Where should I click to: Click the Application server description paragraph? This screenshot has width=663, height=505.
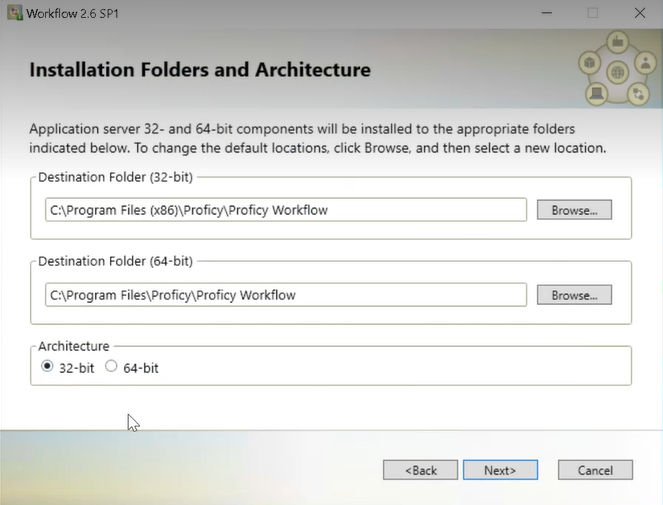318,139
